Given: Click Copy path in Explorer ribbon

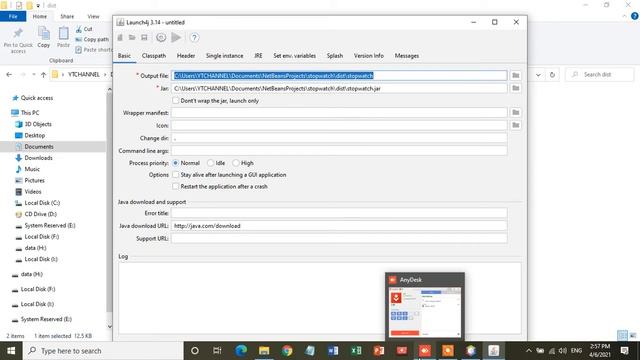Looking at the screenshot, I should point(92,40).
